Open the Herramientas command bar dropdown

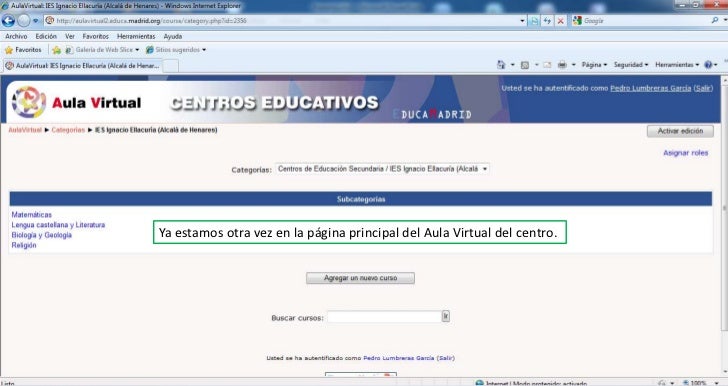677,65
